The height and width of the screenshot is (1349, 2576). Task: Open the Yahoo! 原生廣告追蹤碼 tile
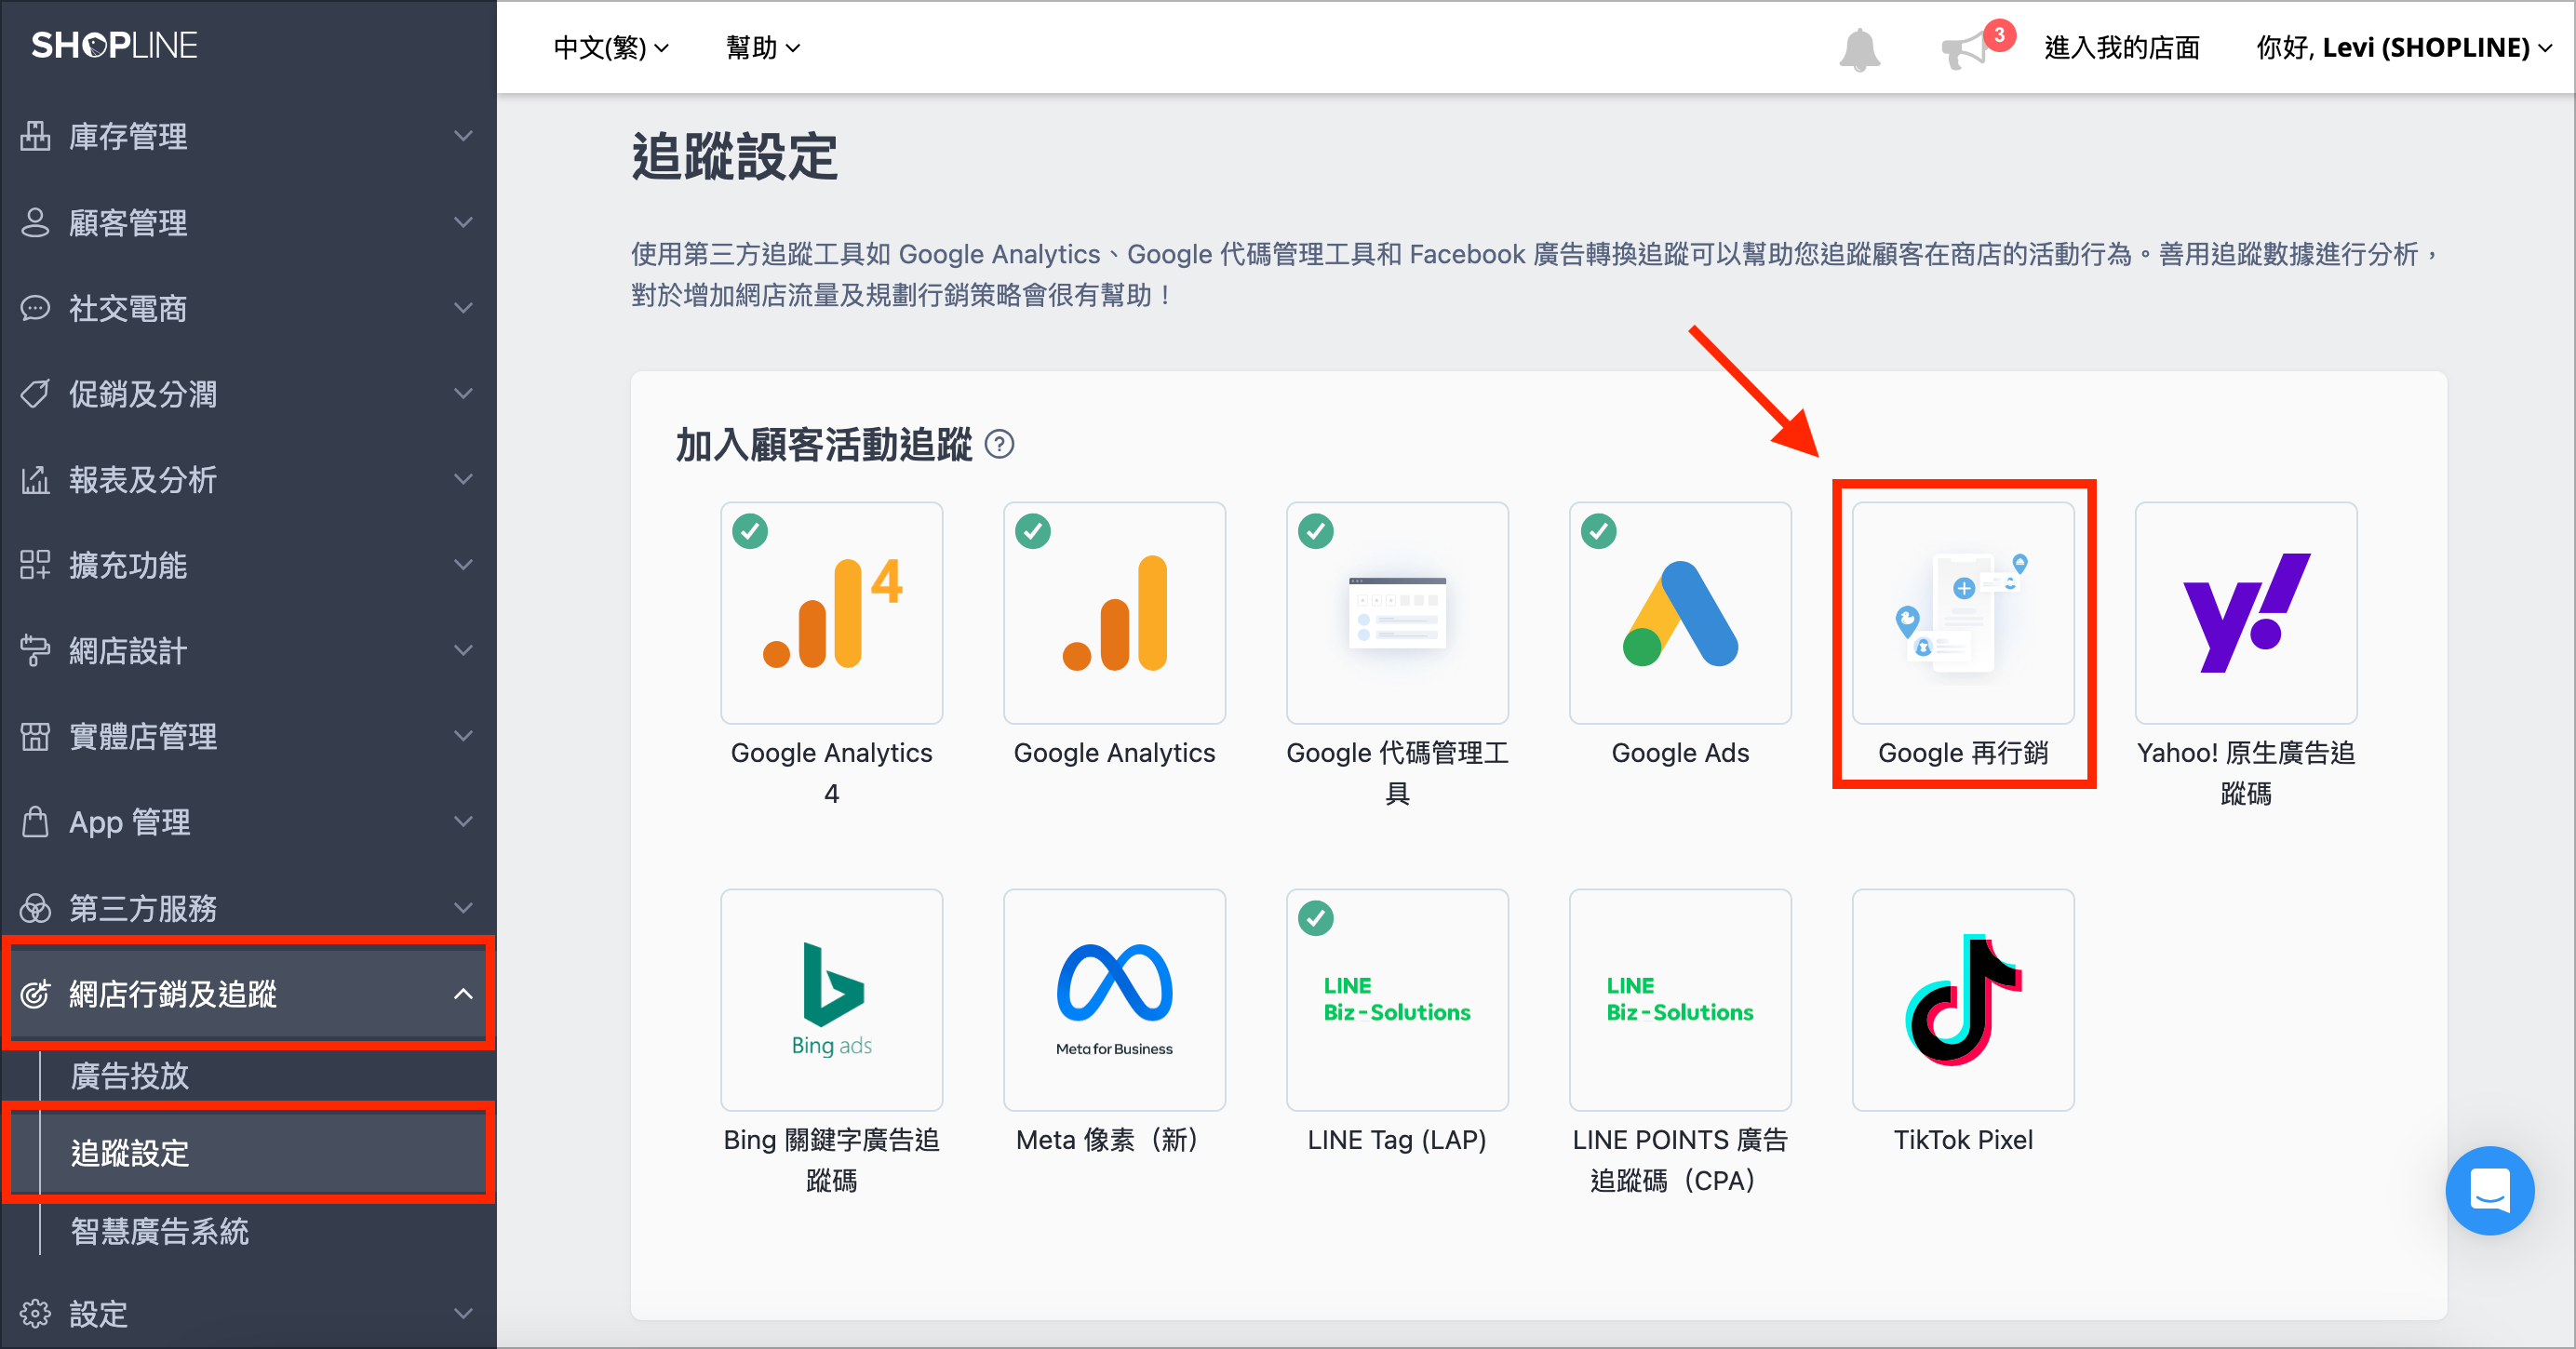[2246, 612]
